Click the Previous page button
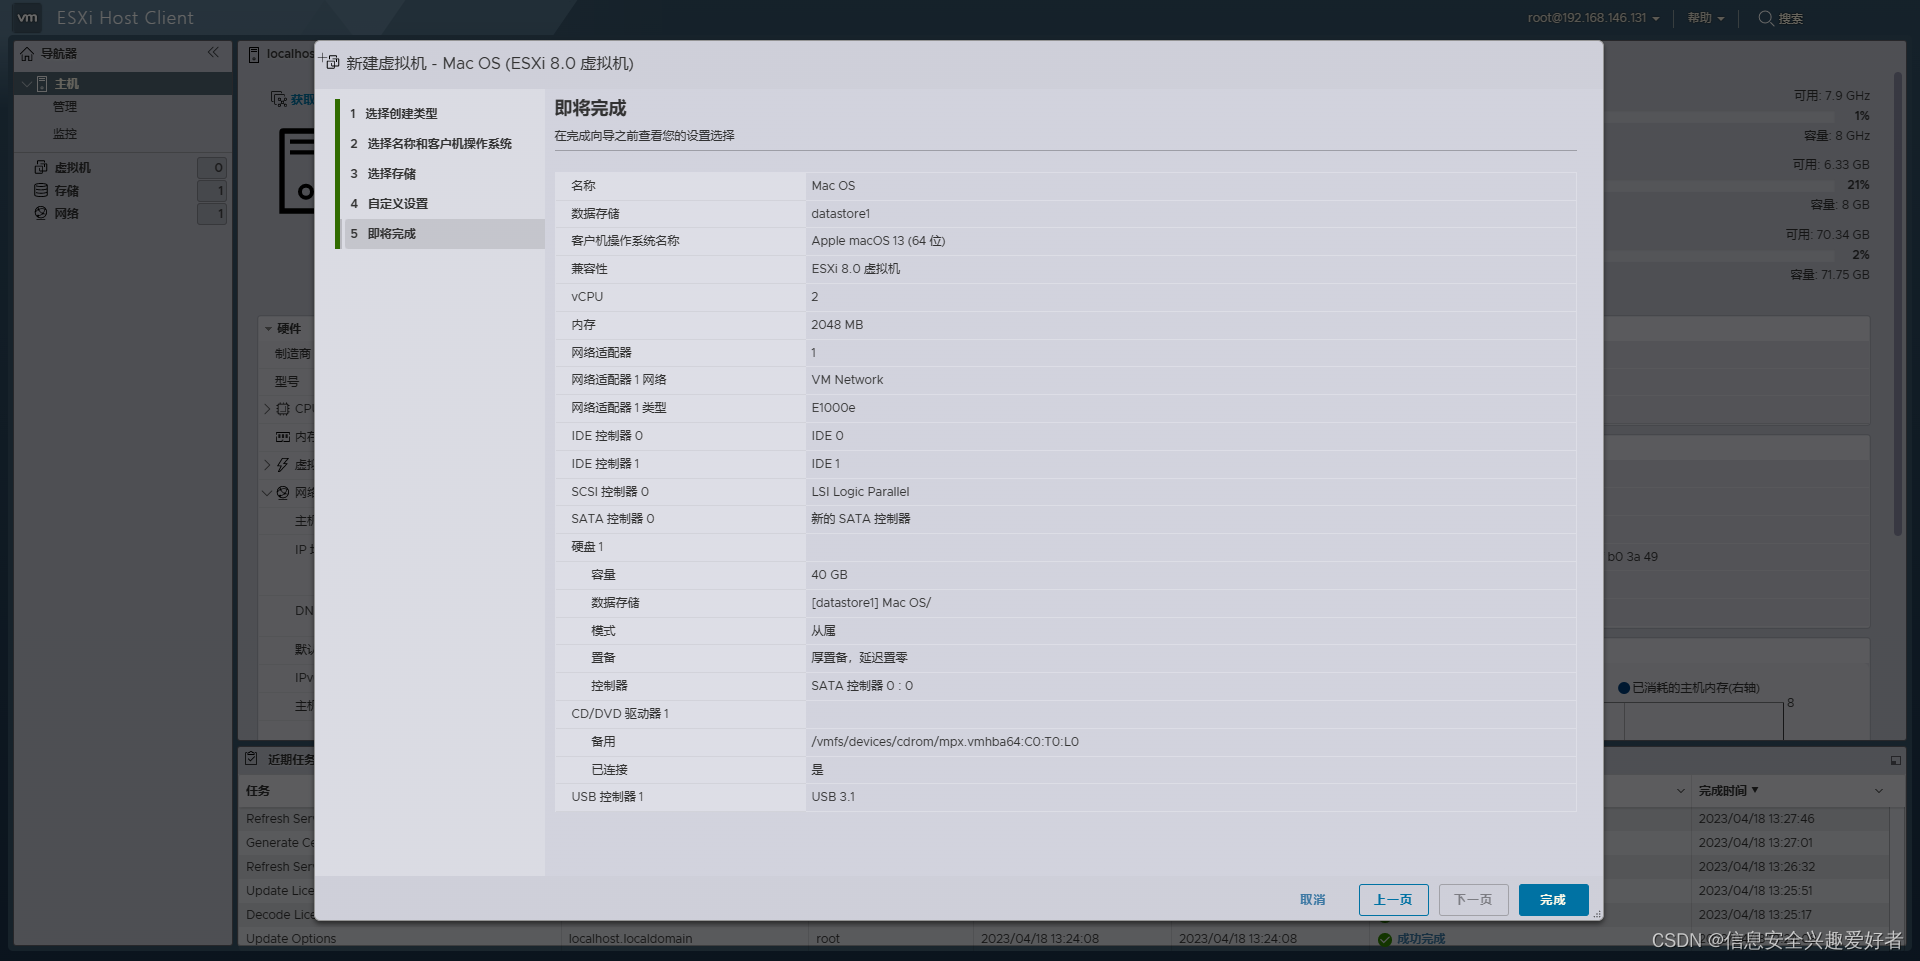The image size is (1920, 961). (x=1393, y=900)
